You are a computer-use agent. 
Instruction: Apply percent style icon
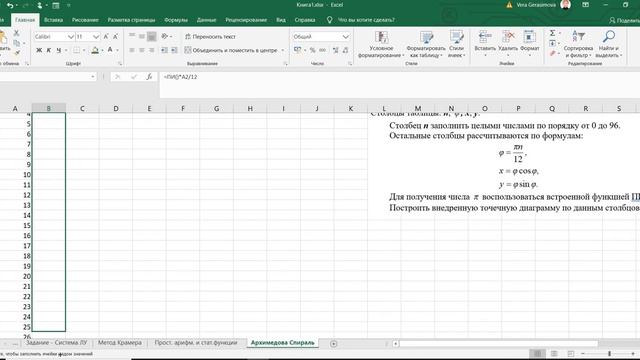point(313,50)
